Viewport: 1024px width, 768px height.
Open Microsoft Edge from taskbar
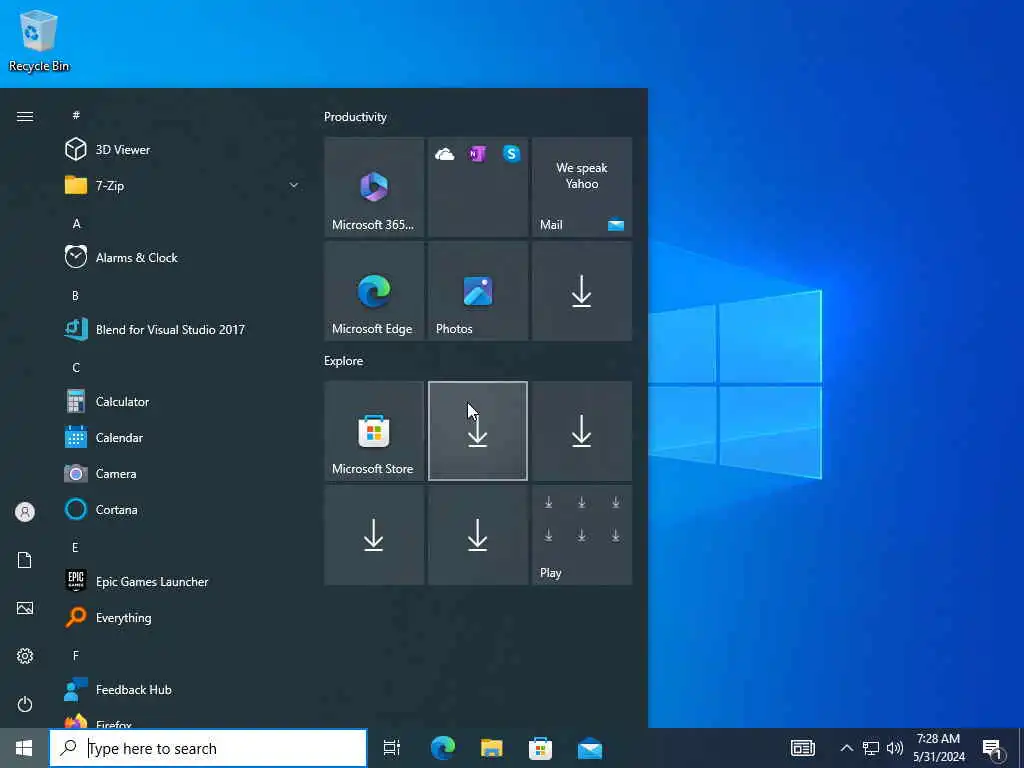tap(443, 748)
